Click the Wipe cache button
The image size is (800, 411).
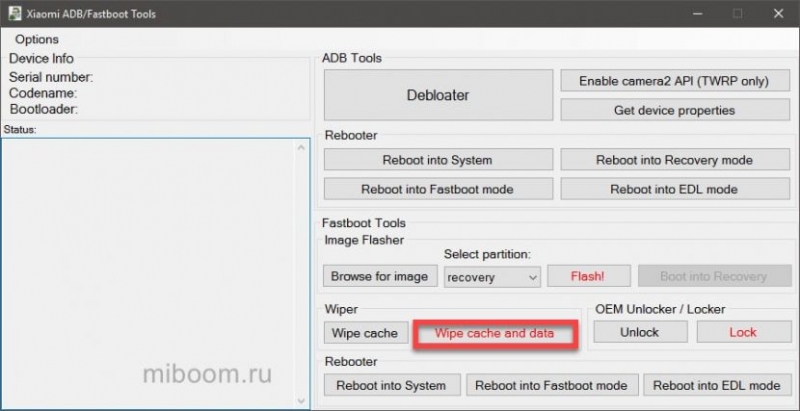pyautogui.click(x=366, y=333)
